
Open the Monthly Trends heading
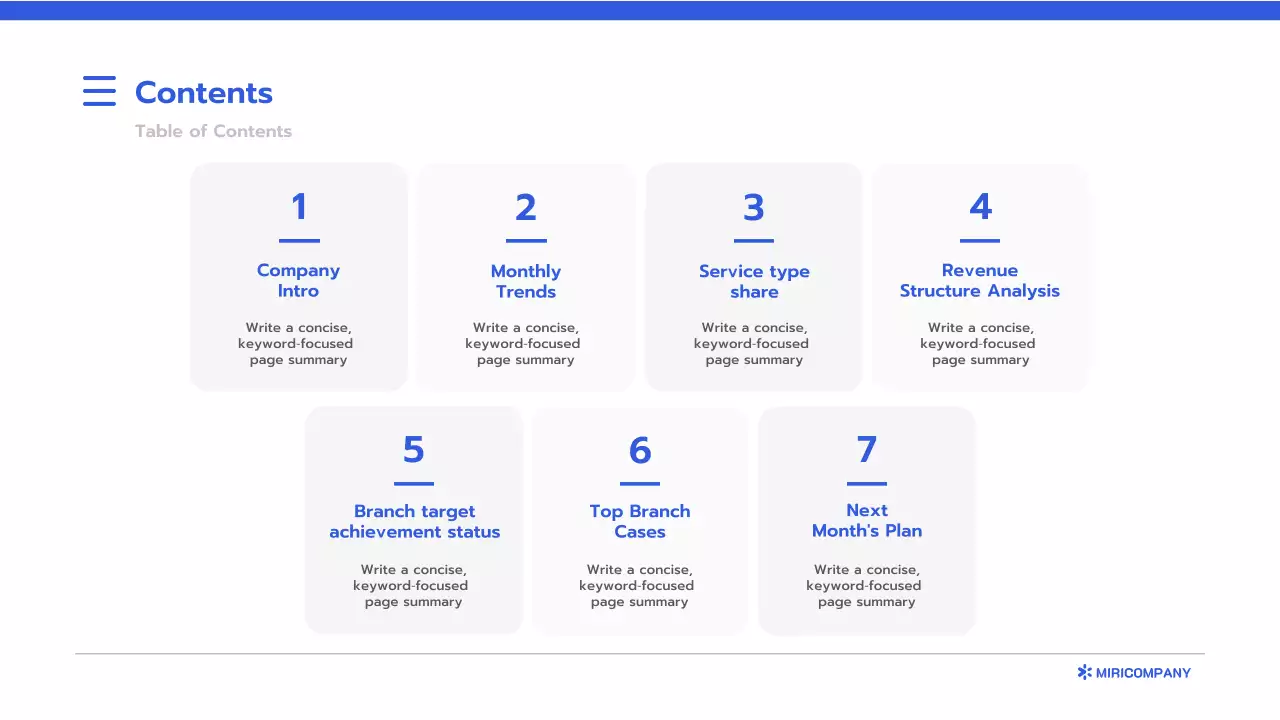point(525,282)
